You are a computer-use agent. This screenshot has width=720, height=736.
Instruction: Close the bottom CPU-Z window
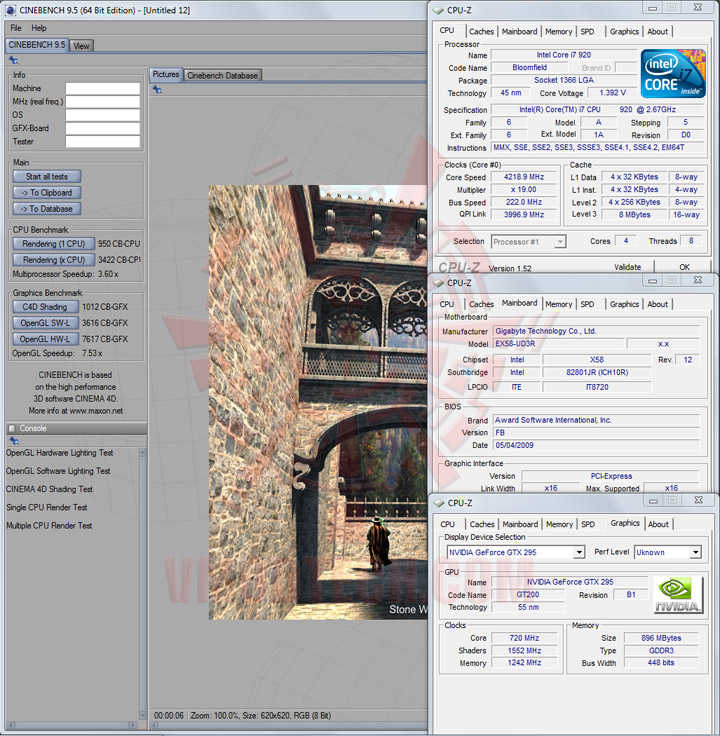[x=698, y=500]
